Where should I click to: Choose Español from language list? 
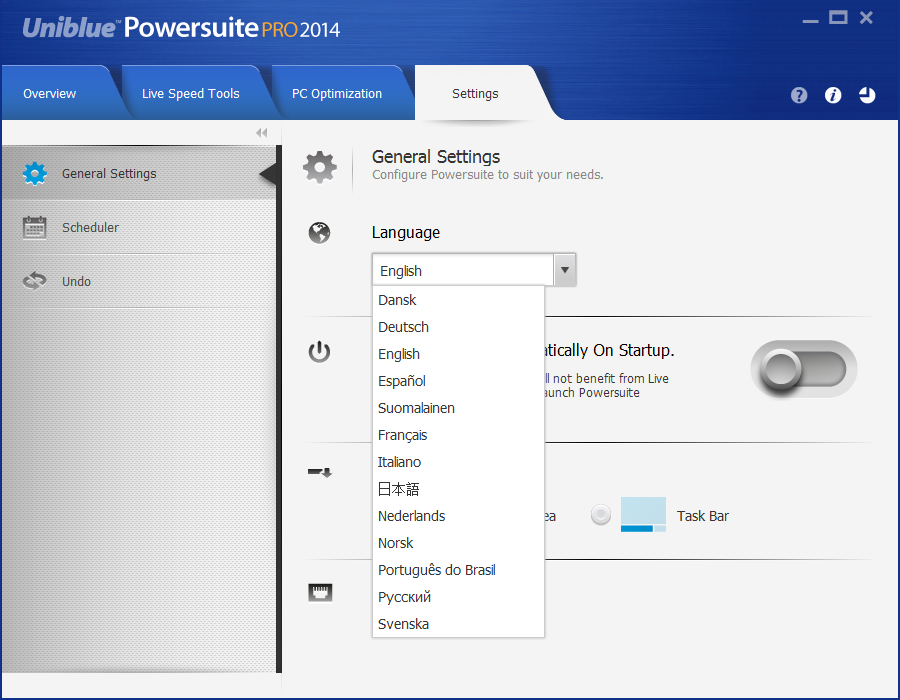458,381
